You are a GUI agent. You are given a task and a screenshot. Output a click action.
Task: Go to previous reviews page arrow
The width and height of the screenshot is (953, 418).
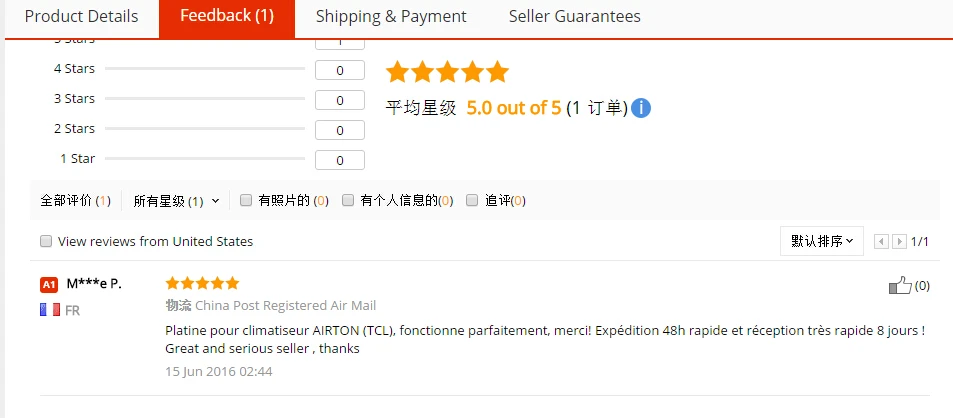(881, 241)
